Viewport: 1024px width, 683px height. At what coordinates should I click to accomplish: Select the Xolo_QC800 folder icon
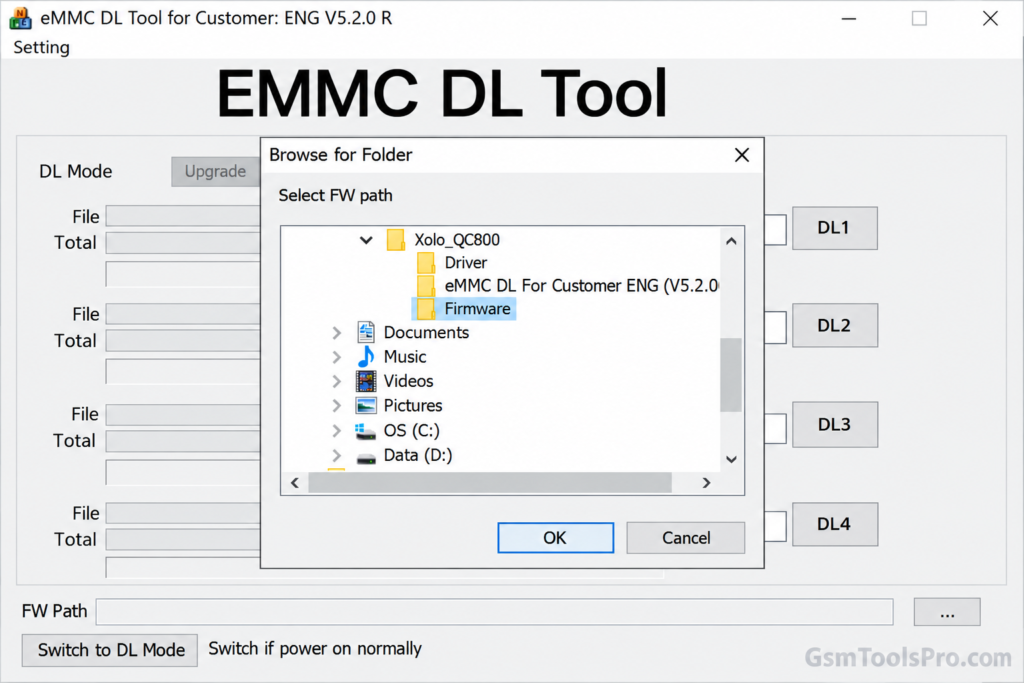point(395,240)
